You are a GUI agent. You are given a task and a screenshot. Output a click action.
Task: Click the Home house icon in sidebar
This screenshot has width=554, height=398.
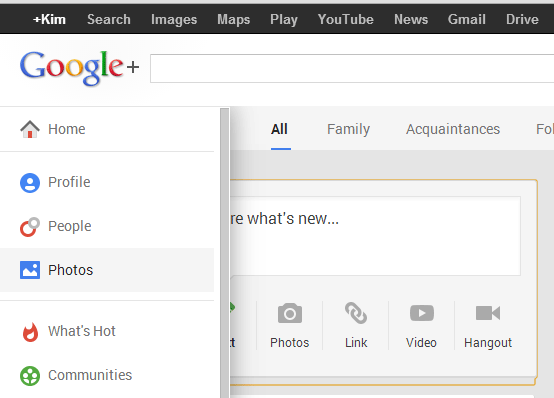click(x=30, y=129)
